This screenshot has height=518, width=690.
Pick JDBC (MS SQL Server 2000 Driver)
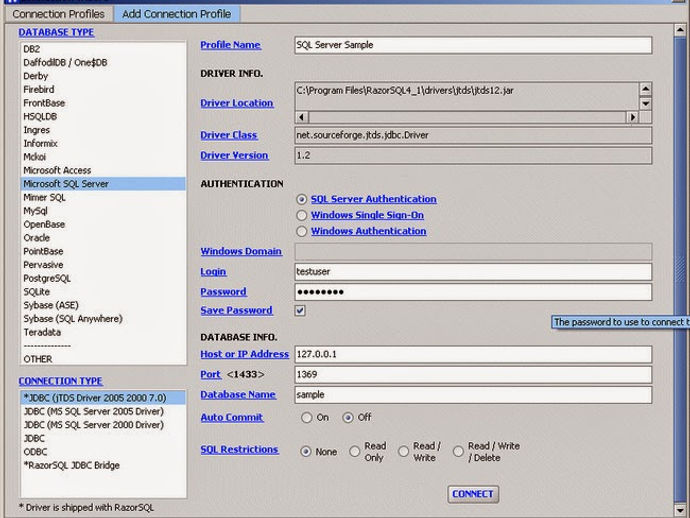(103, 425)
